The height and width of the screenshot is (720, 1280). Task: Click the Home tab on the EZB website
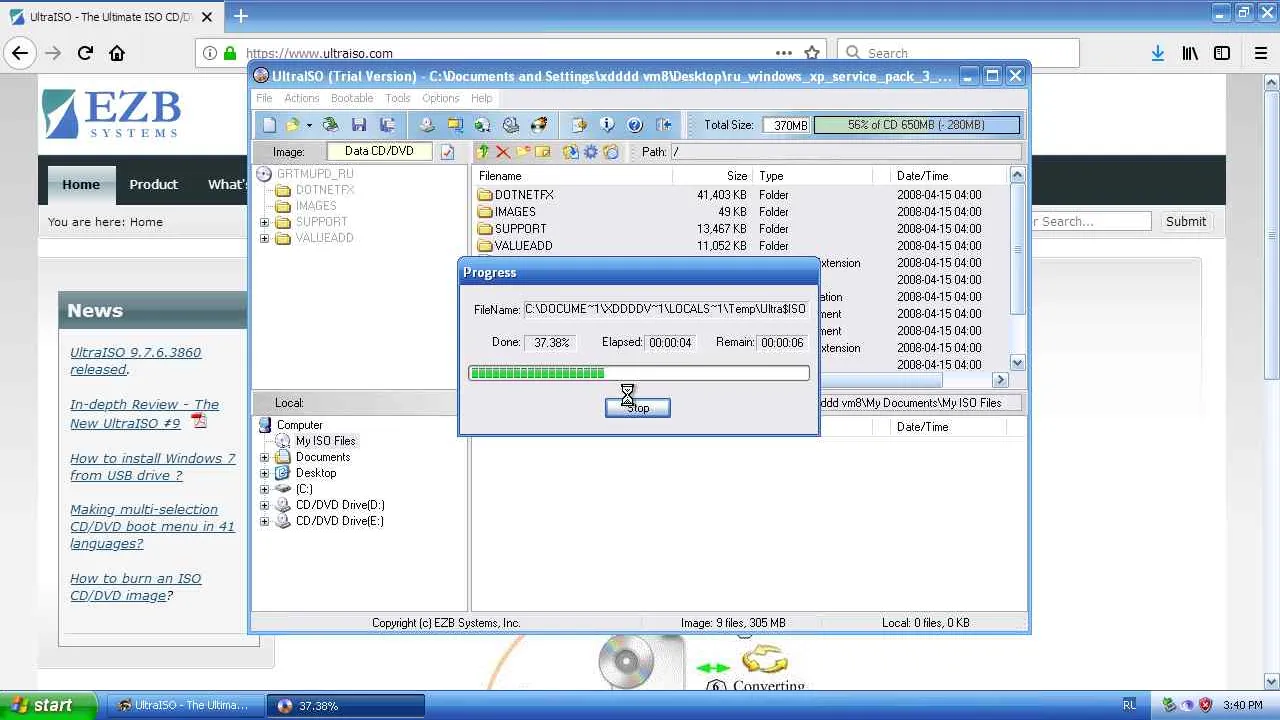(81, 184)
